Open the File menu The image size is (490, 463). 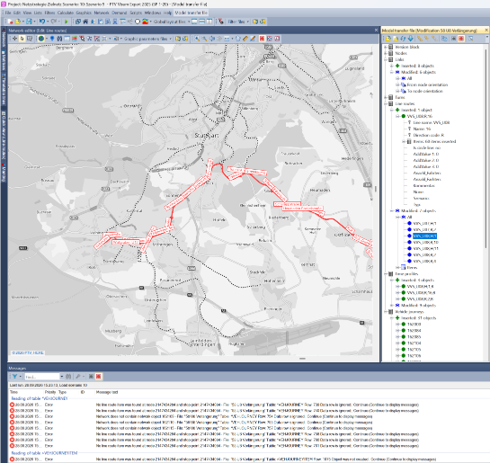pyautogui.click(x=8, y=13)
